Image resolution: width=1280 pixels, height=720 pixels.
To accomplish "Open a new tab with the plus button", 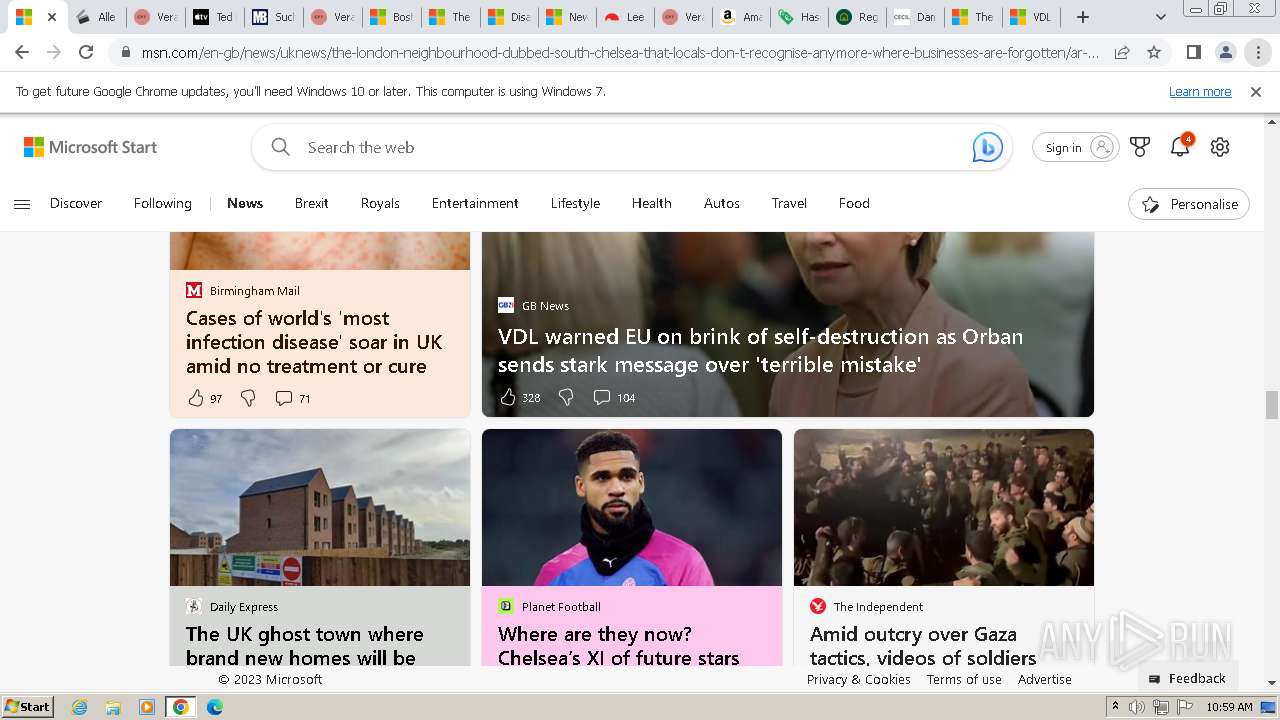I will (x=1083, y=17).
